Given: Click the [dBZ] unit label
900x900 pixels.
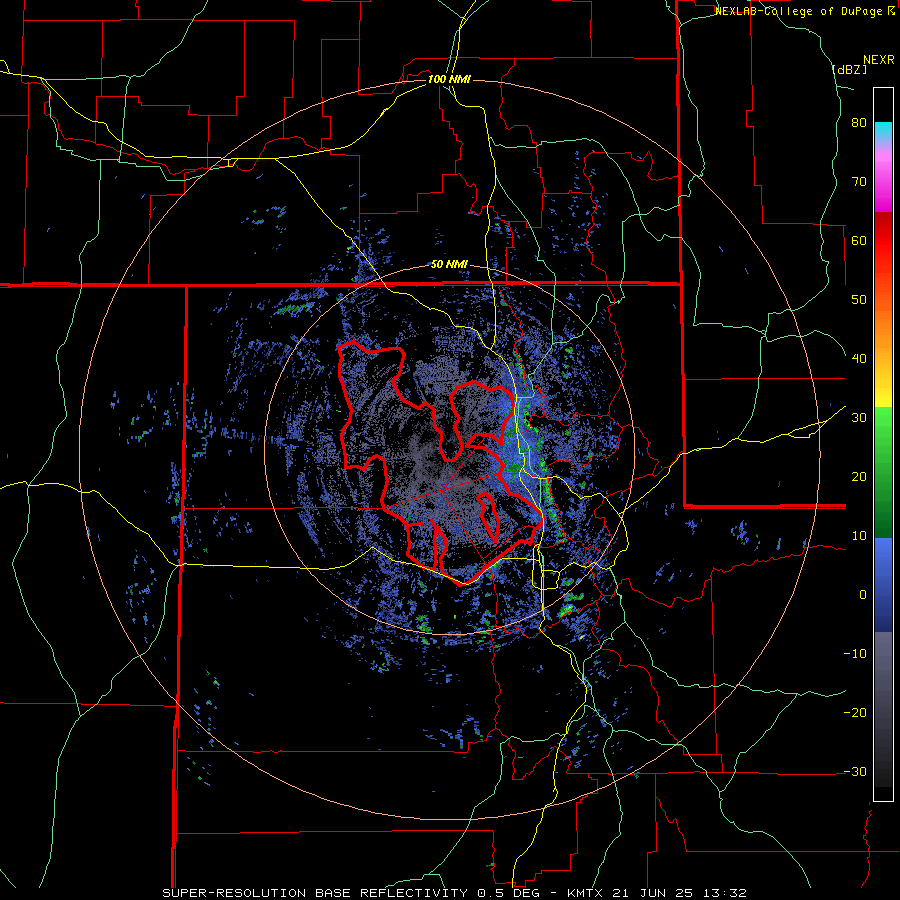Looking at the screenshot, I should pyautogui.click(x=849, y=70).
